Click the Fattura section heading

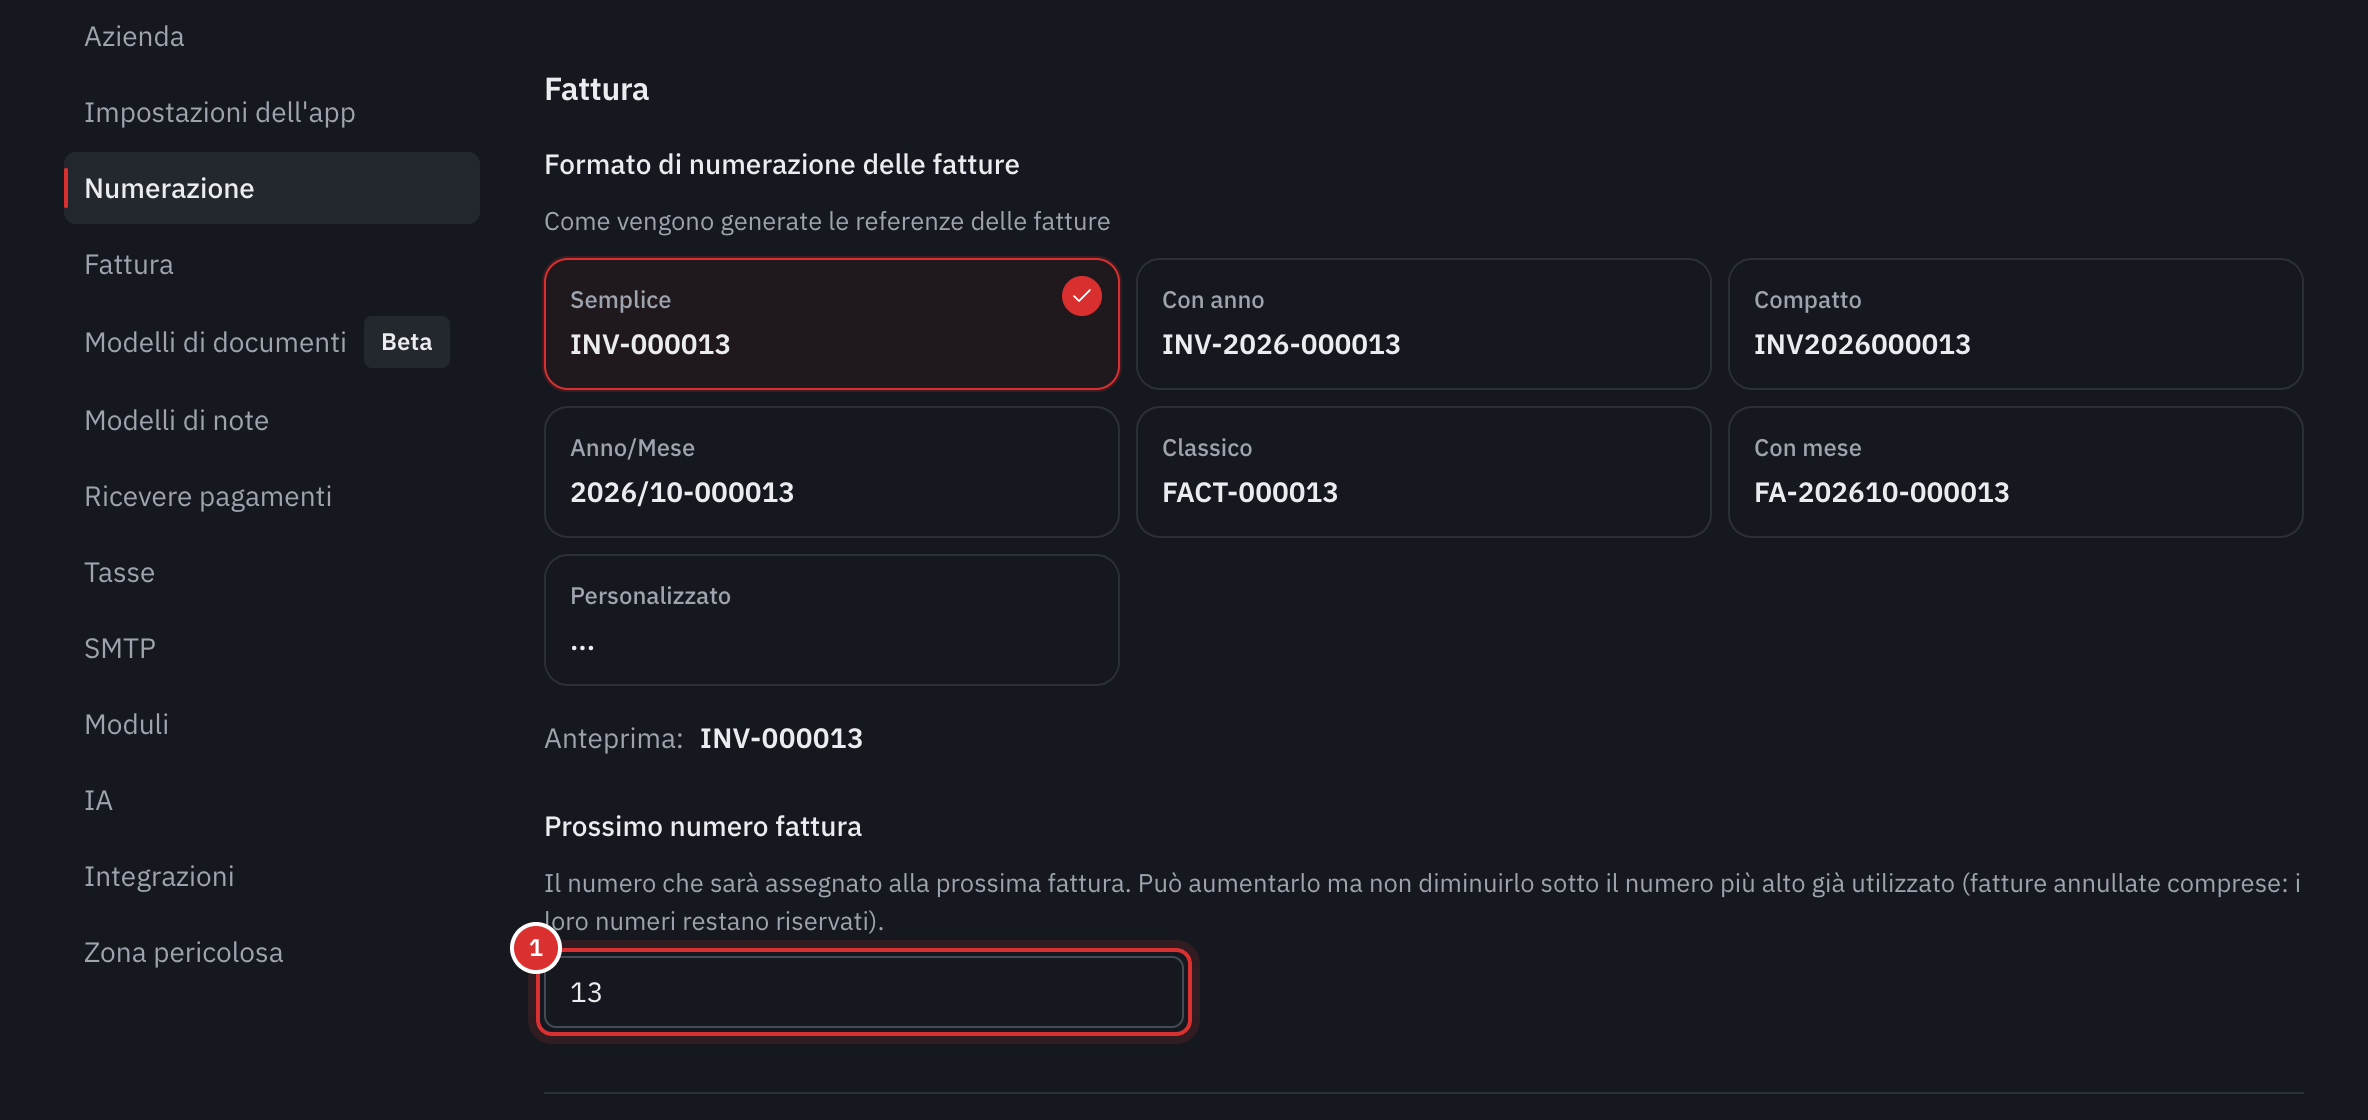(x=597, y=89)
